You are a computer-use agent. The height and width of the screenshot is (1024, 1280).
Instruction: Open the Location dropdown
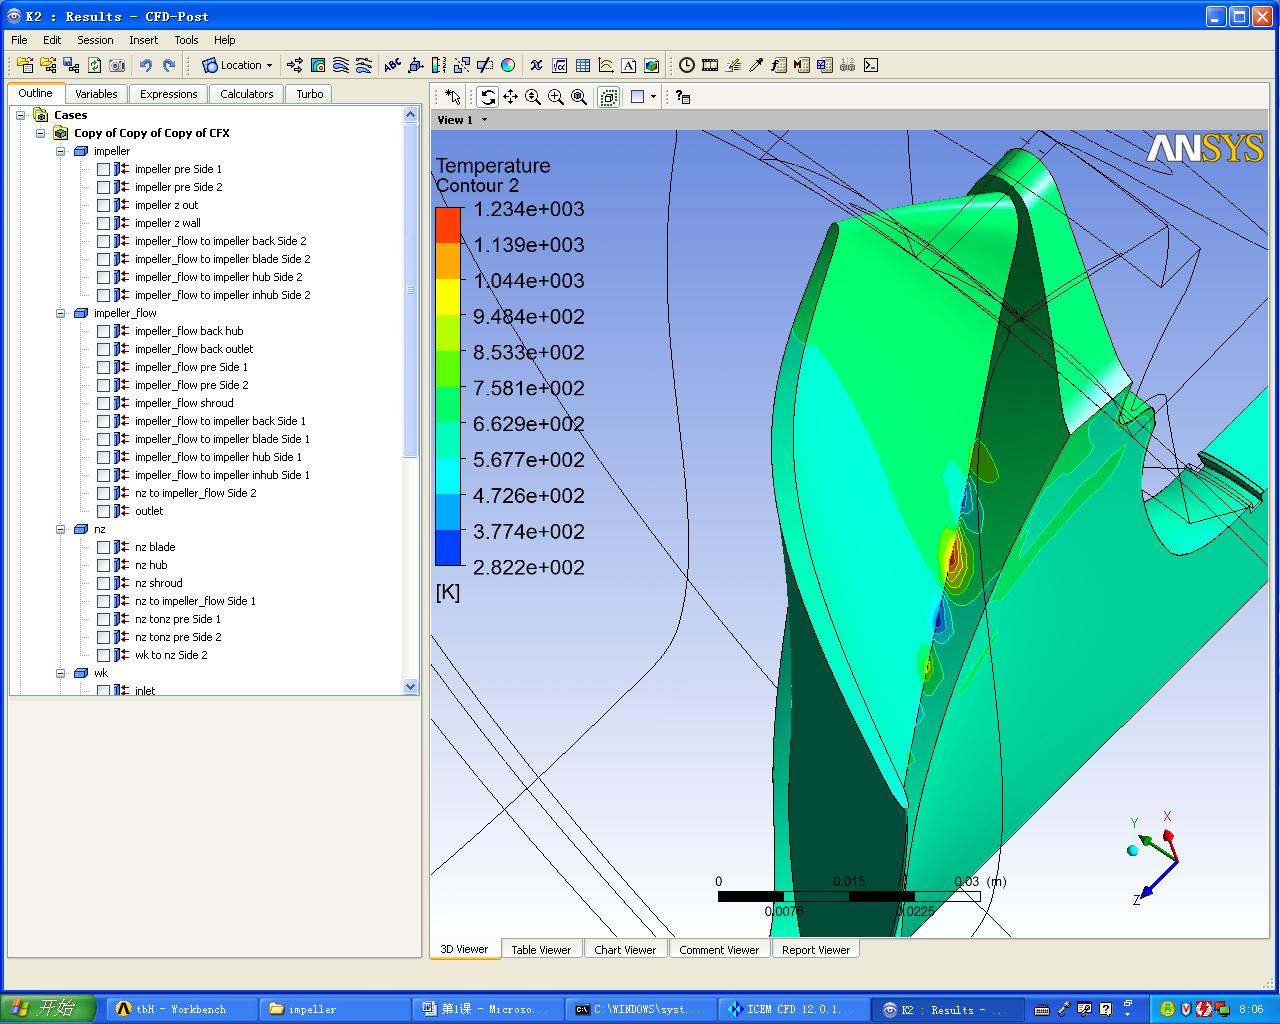click(238, 65)
